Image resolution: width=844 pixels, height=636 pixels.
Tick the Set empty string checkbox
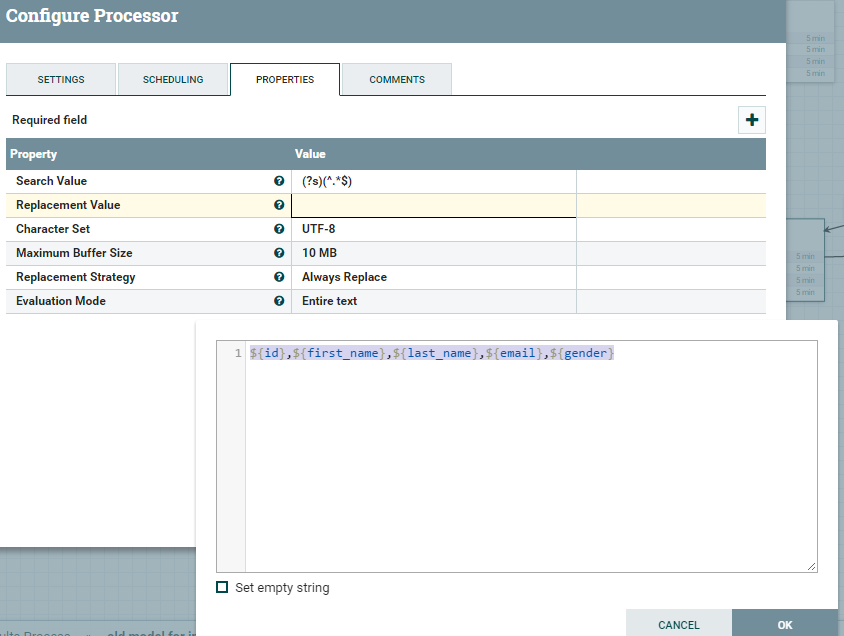222,587
